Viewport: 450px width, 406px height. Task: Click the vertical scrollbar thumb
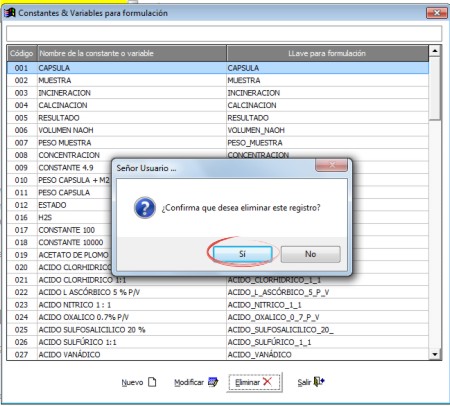tap(435, 88)
